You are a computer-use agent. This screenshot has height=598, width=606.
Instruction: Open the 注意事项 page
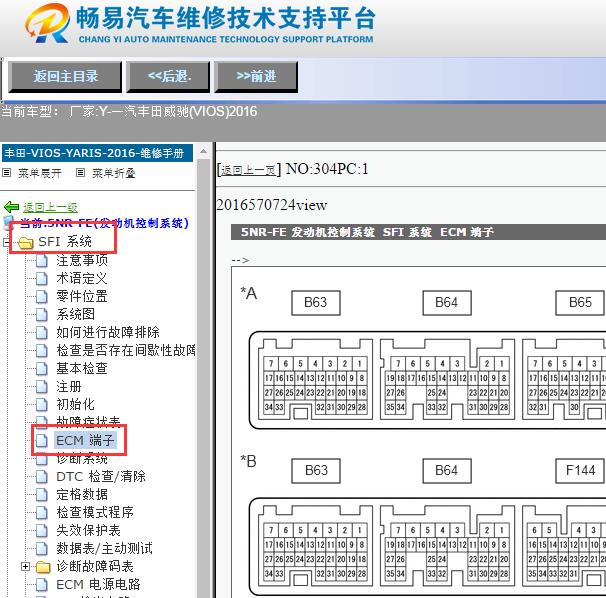pos(82,260)
